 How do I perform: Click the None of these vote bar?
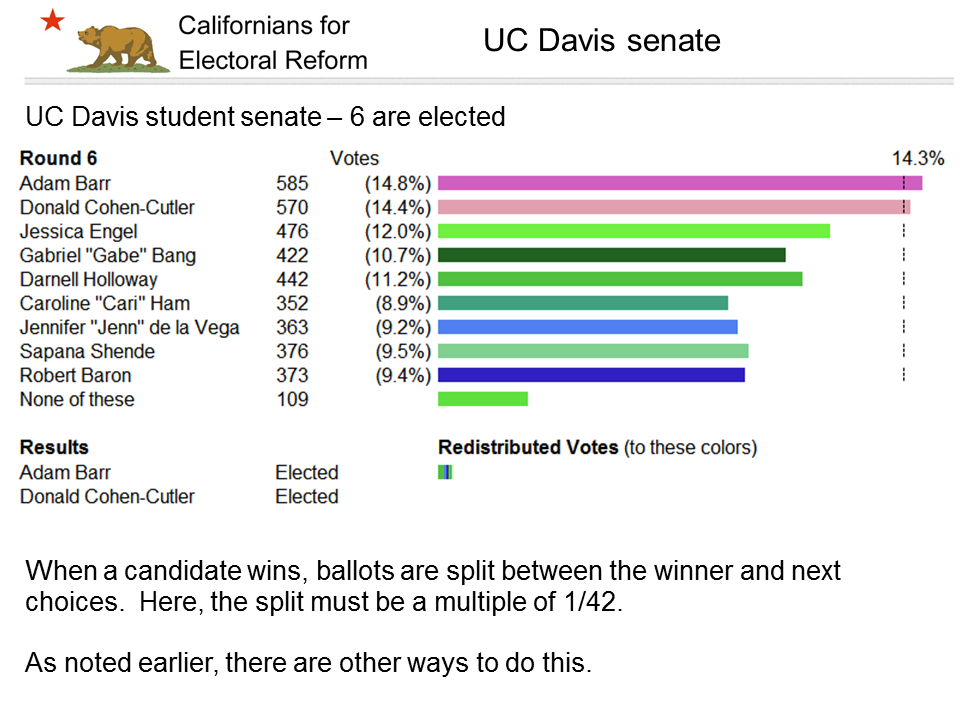point(482,399)
